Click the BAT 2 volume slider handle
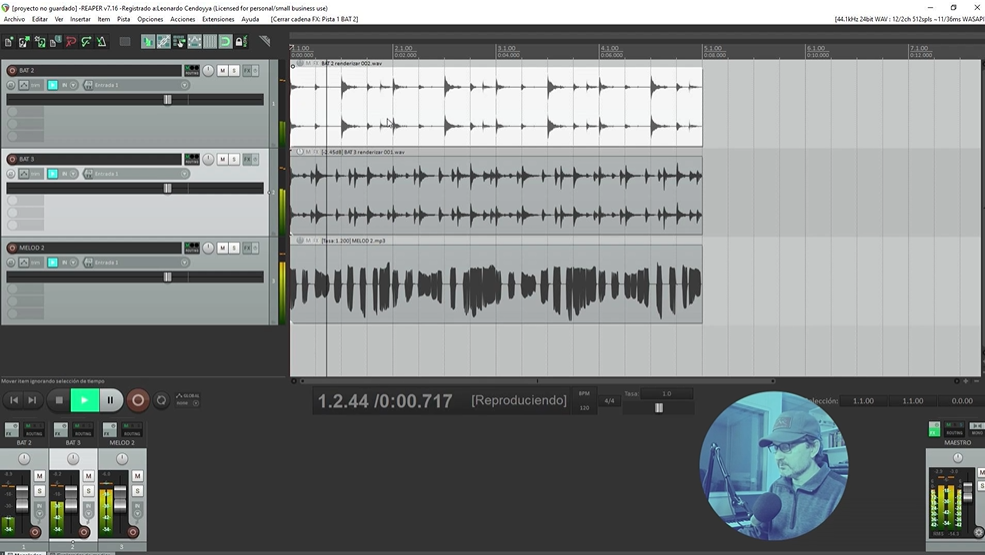 click(x=167, y=99)
